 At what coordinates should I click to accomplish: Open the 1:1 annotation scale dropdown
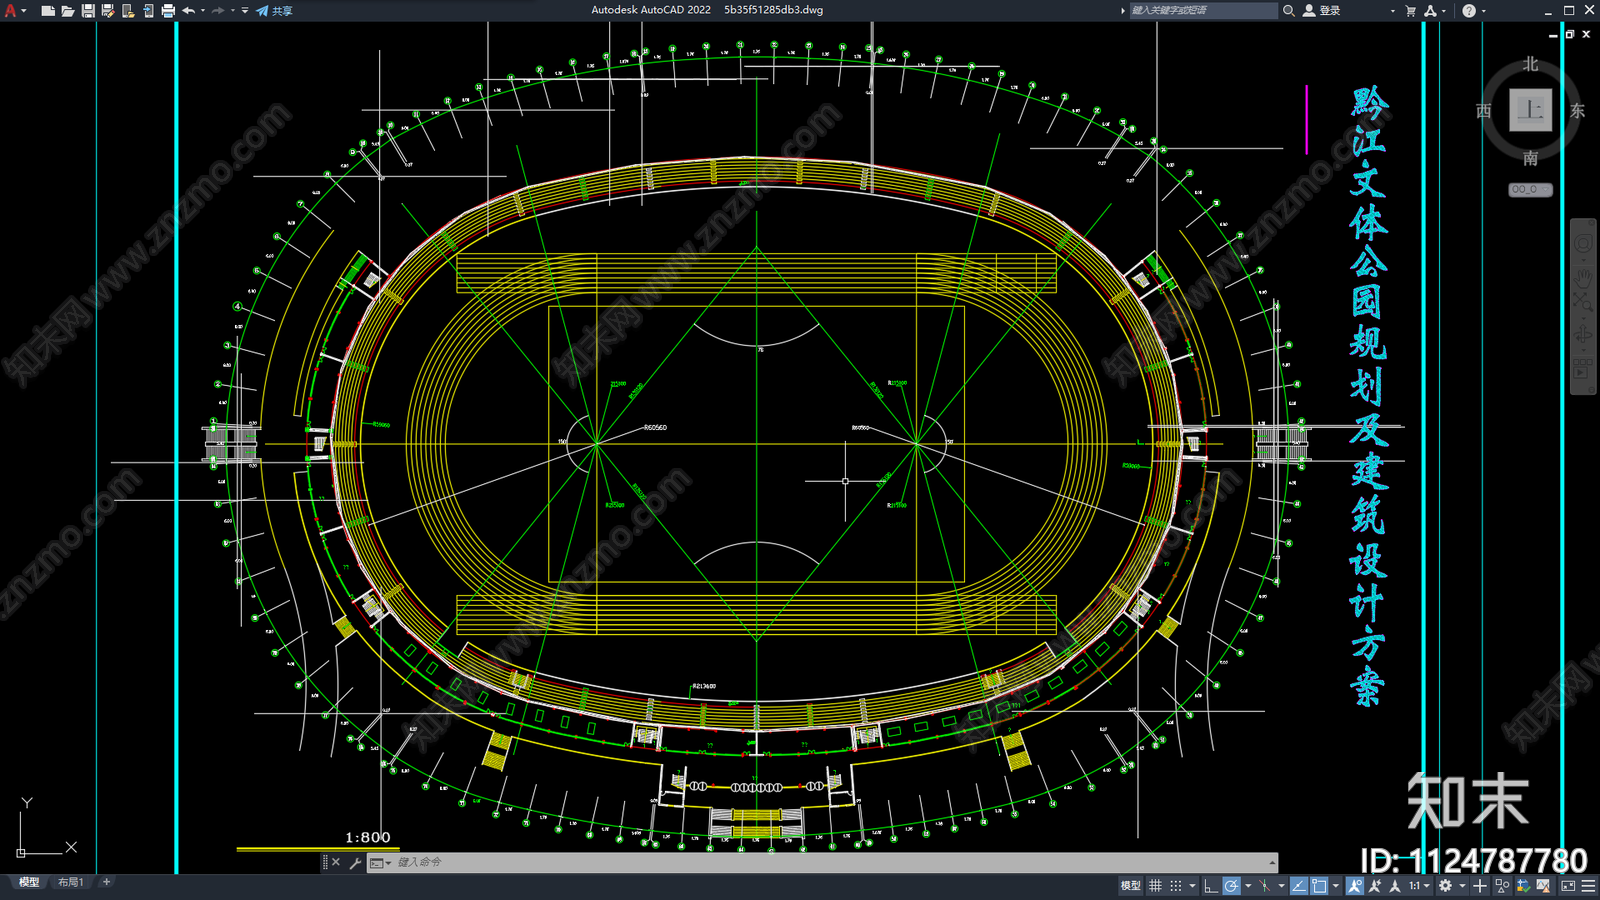pos(1419,886)
